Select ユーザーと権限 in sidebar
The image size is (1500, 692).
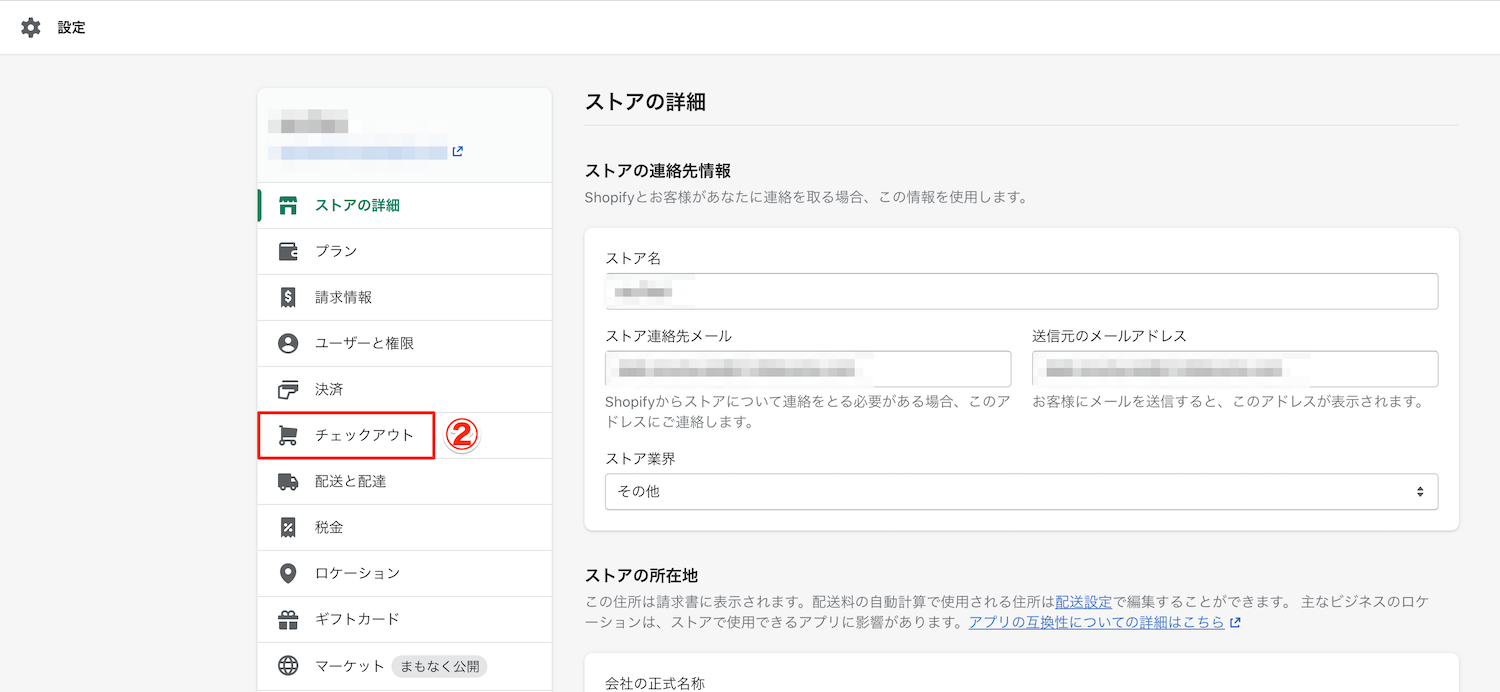point(404,344)
